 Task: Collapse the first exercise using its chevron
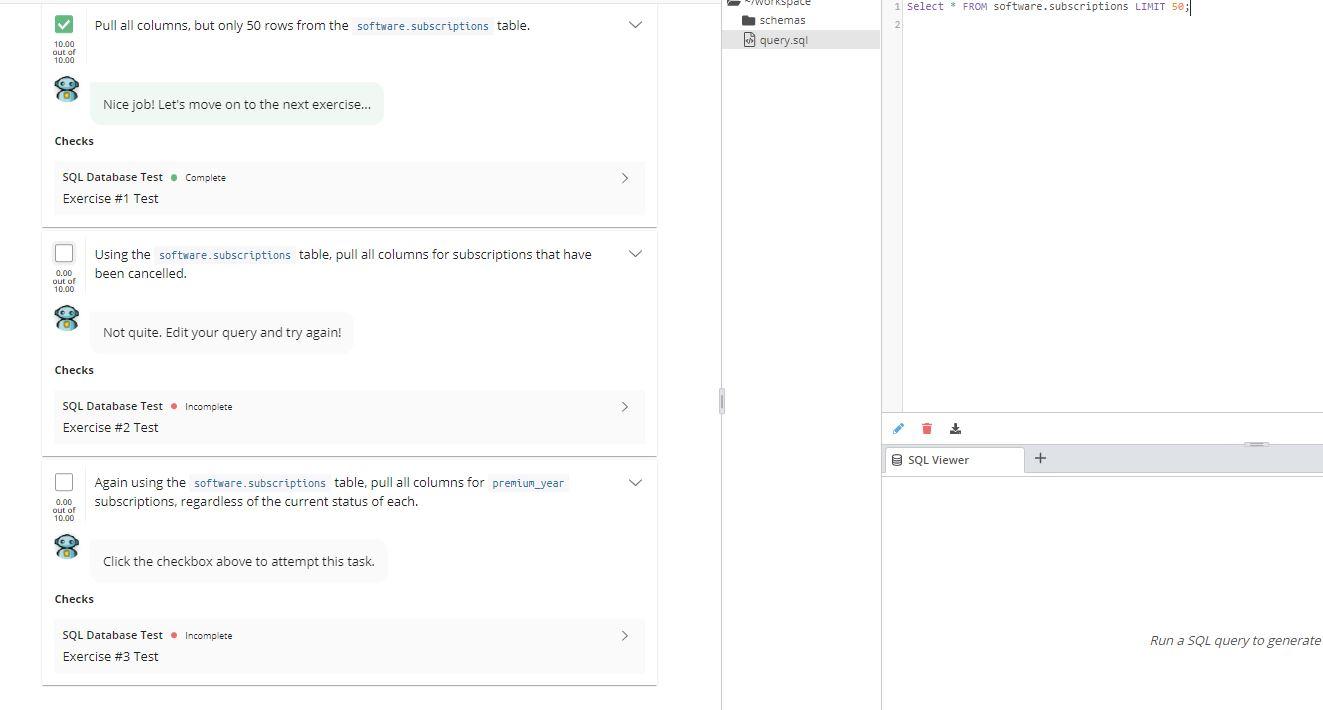(x=635, y=25)
